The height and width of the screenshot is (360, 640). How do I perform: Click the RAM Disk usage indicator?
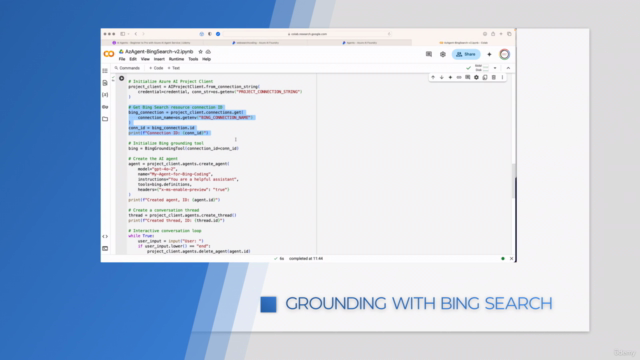pyautogui.click(x=482, y=68)
